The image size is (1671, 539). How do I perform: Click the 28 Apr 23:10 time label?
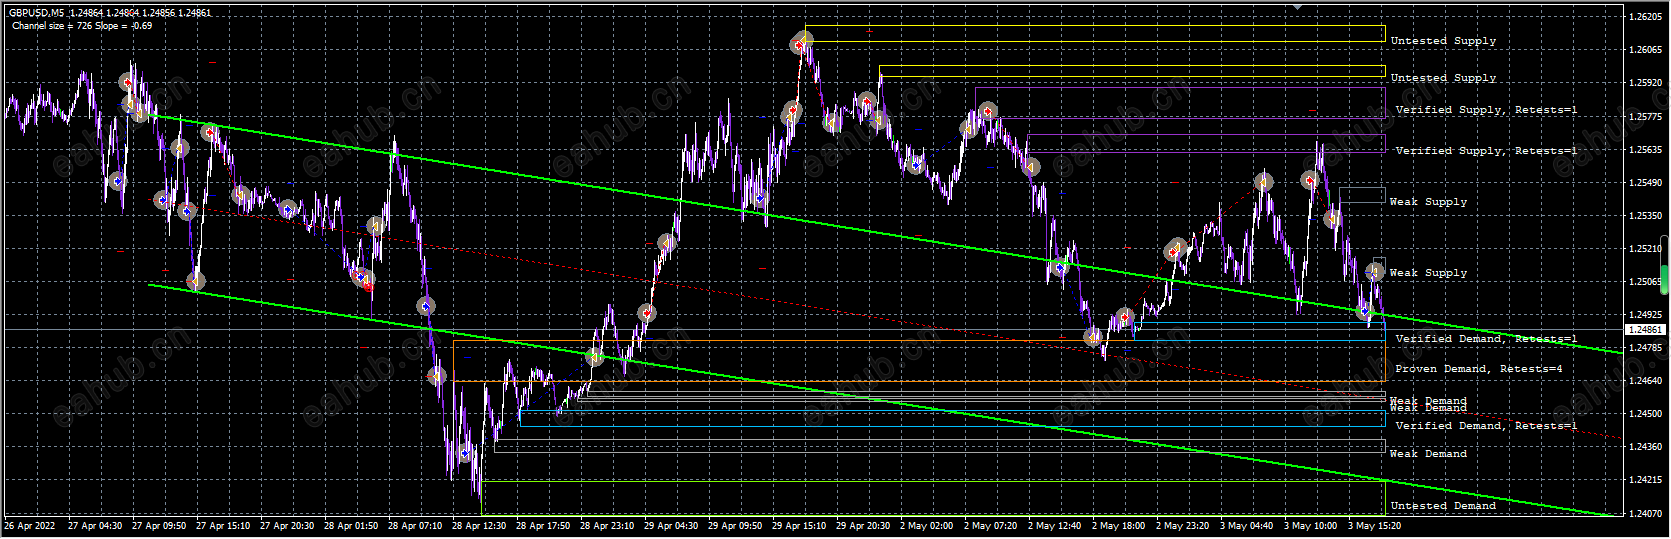click(x=607, y=526)
